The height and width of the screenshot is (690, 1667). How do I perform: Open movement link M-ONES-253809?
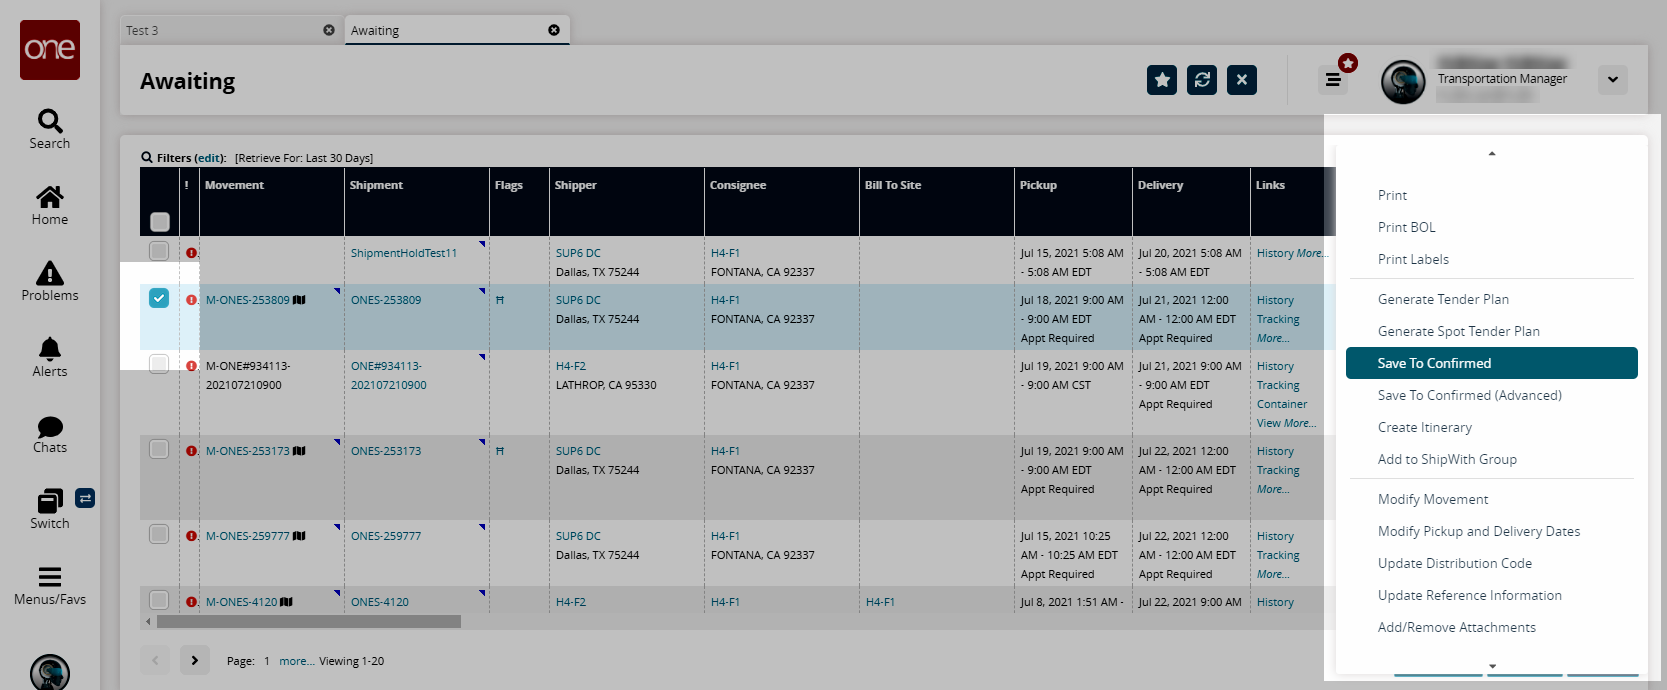tap(247, 300)
